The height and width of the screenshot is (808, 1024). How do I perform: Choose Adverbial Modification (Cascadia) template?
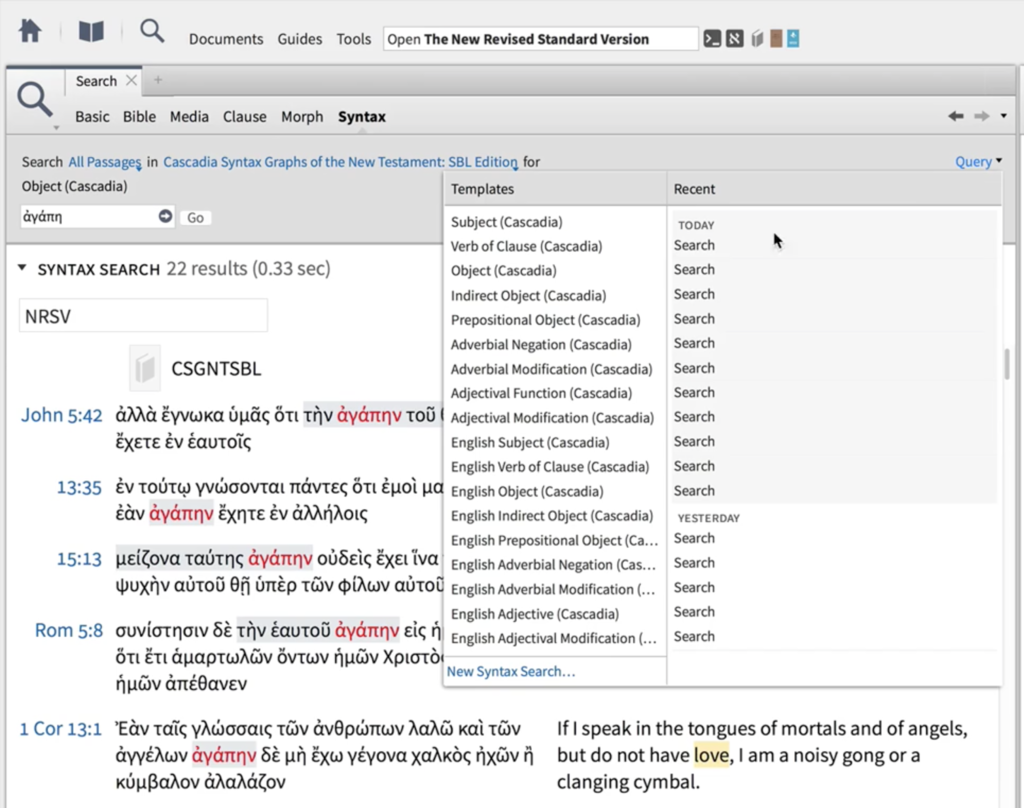[x=551, y=369]
